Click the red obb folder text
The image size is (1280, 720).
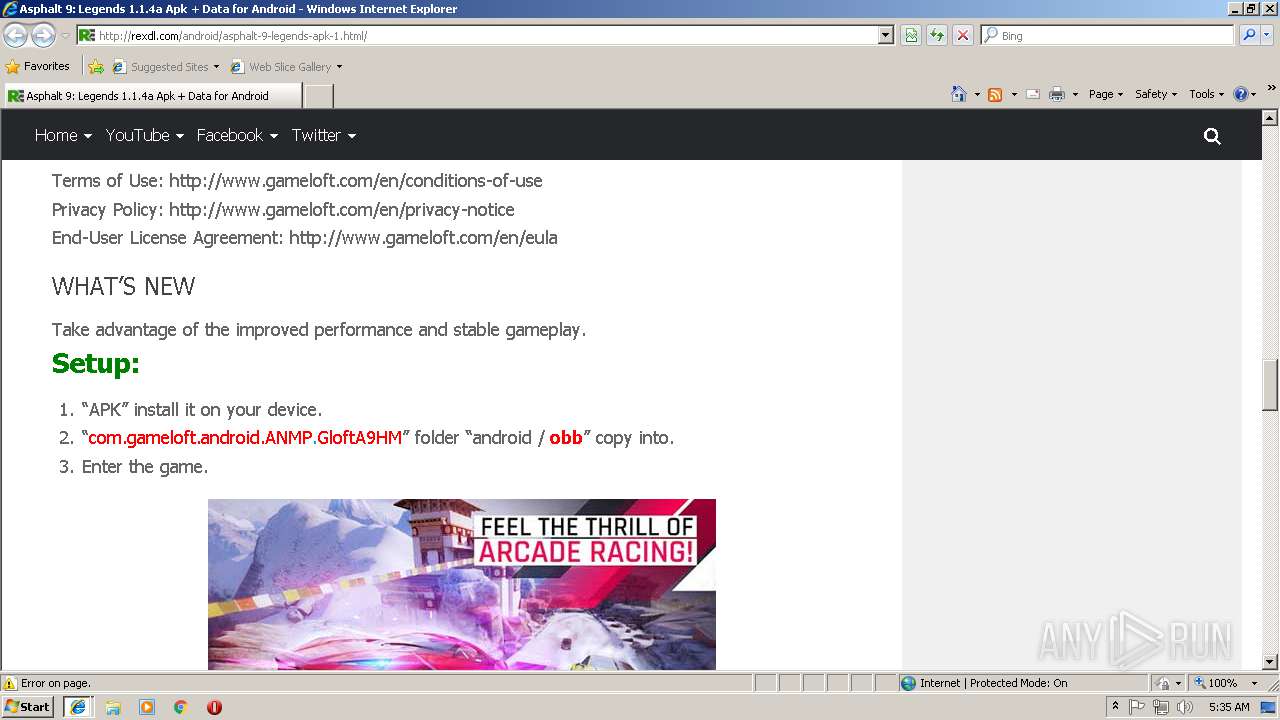point(566,437)
